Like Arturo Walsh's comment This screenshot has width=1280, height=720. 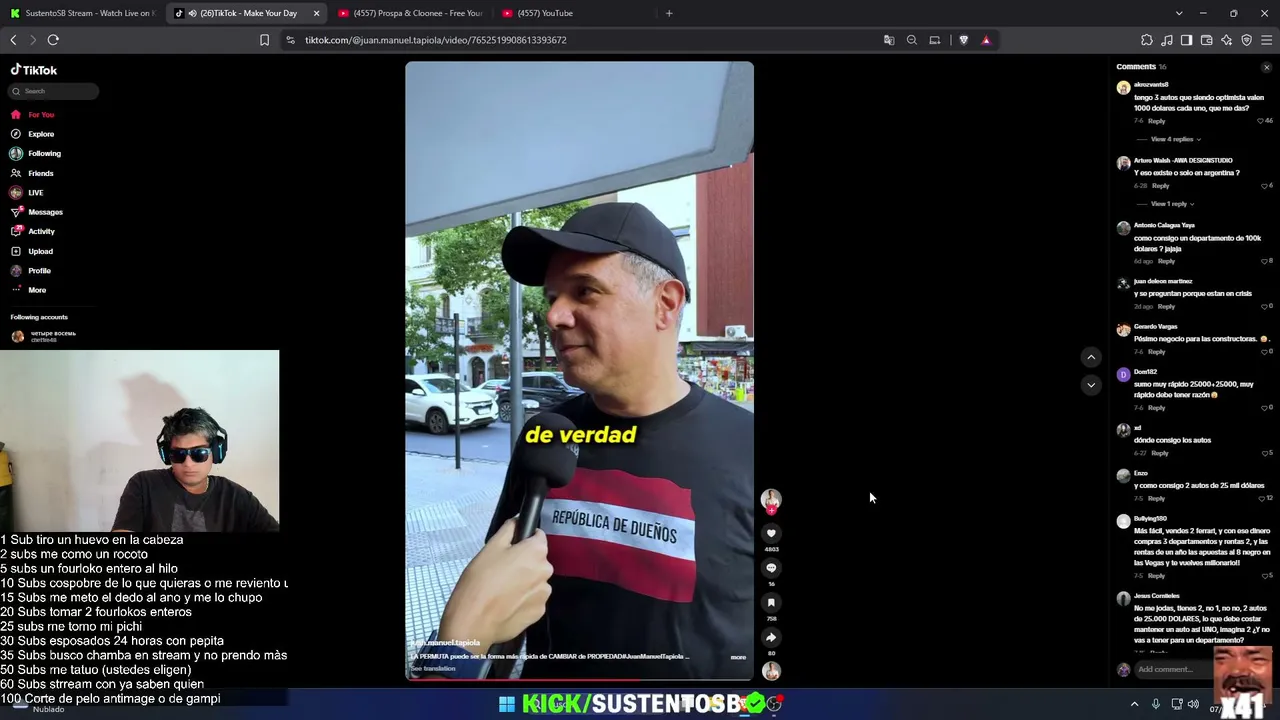pos(1265,186)
